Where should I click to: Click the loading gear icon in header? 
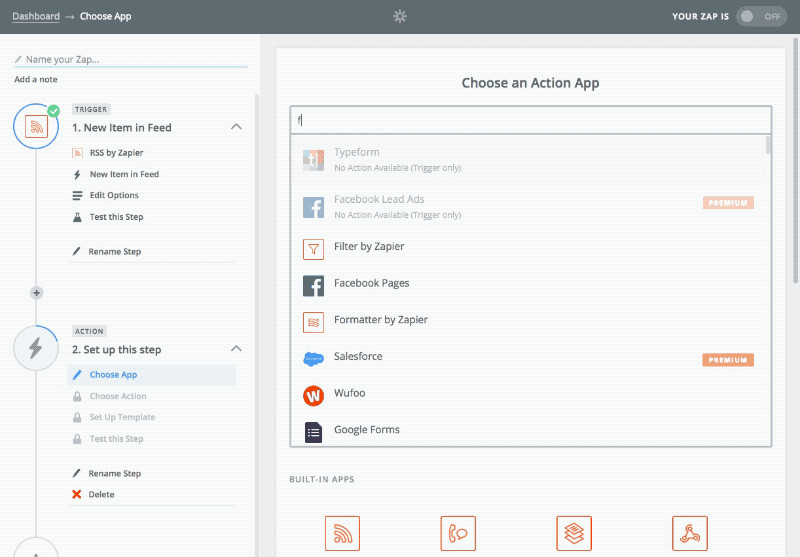coord(400,16)
